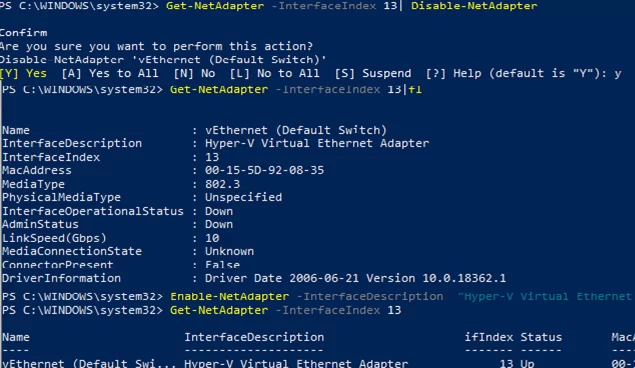Click the LinkSpeed(Gbps) value 10

tap(212, 238)
